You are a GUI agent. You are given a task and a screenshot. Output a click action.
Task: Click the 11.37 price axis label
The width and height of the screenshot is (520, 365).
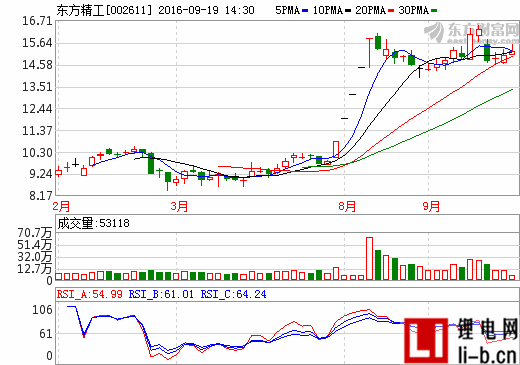click(37, 131)
